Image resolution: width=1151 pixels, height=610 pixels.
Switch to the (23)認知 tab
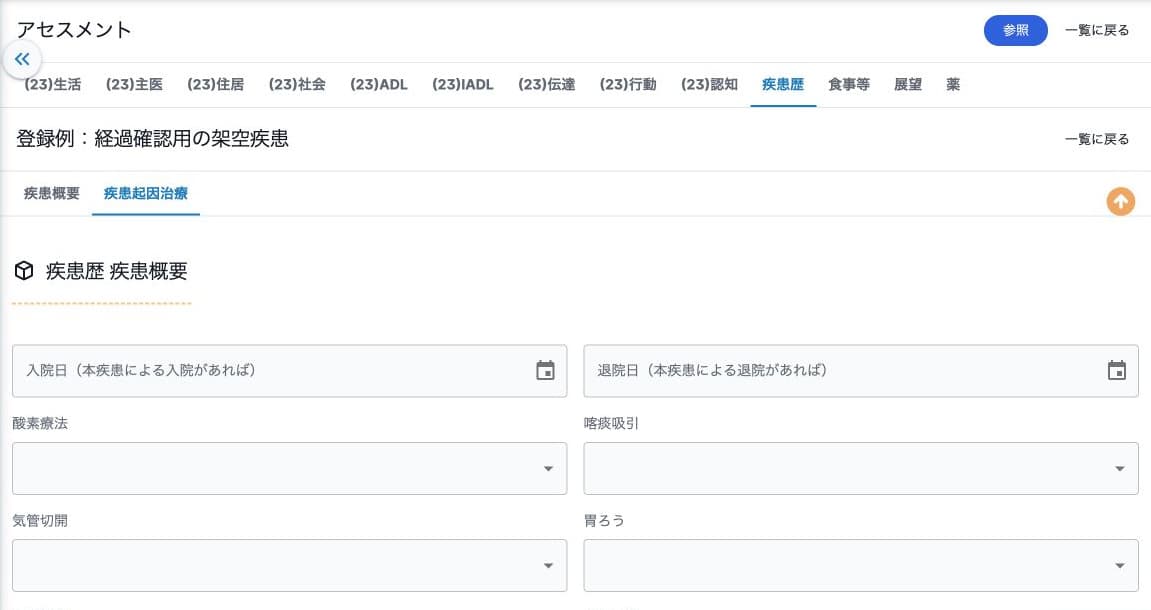click(x=710, y=84)
